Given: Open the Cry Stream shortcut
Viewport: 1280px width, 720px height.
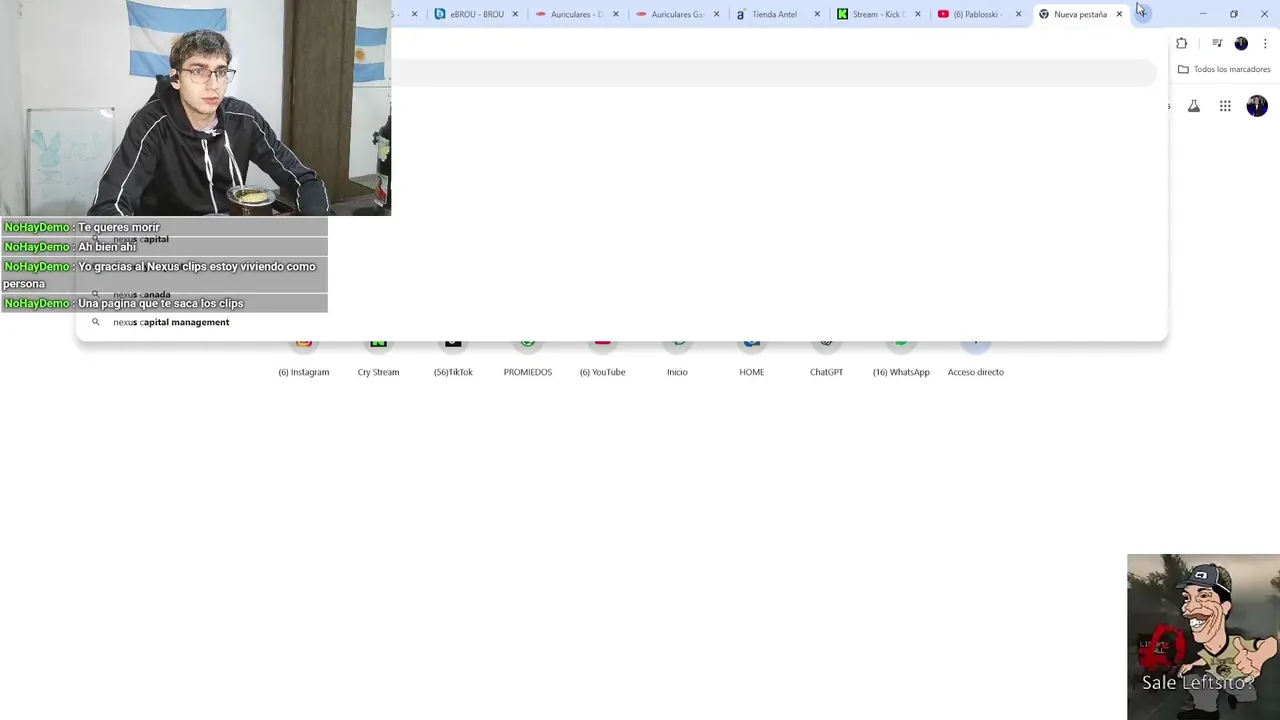Looking at the screenshot, I should point(378,356).
